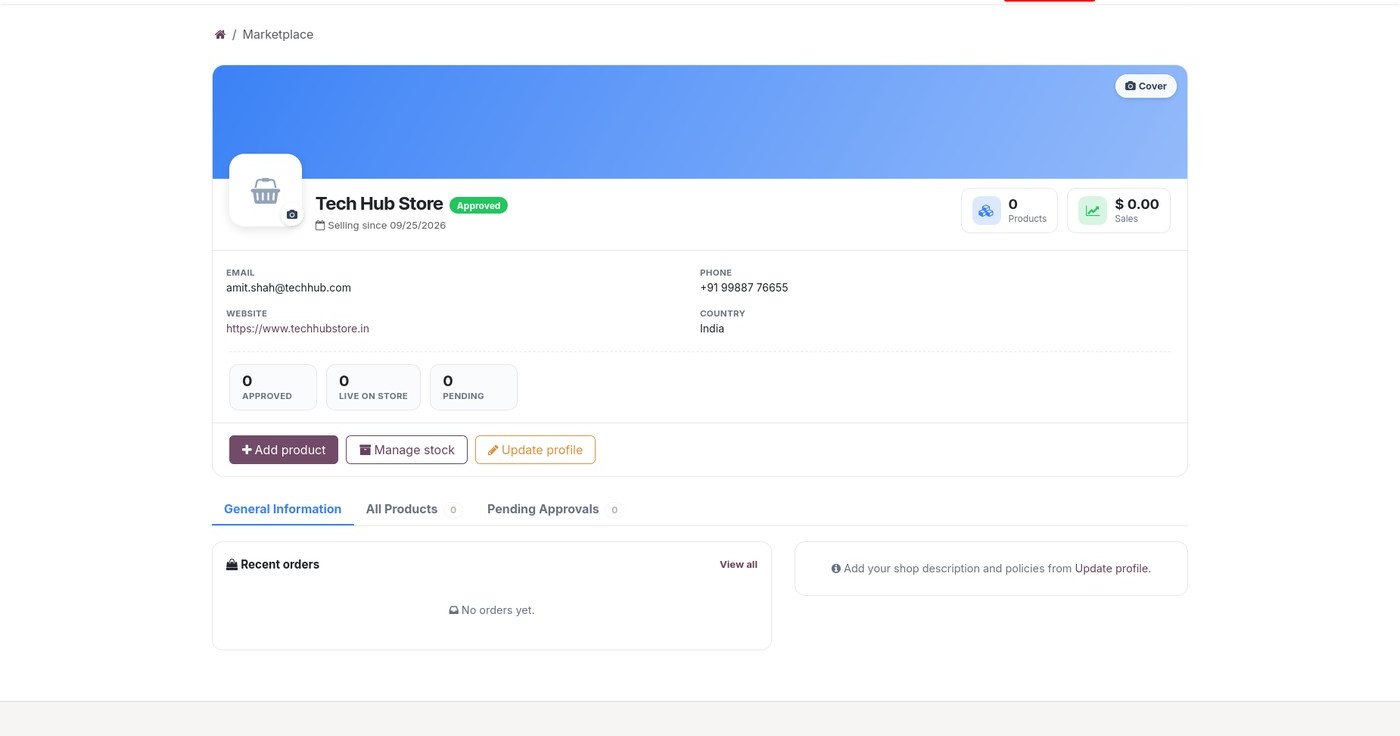Click the Sales chart icon
This screenshot has height=736, width=1400.
click(1092, 211)
